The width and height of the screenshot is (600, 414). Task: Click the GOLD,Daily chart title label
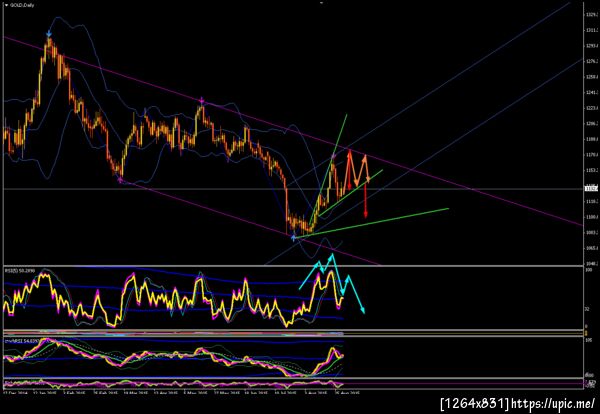point(22,5)
